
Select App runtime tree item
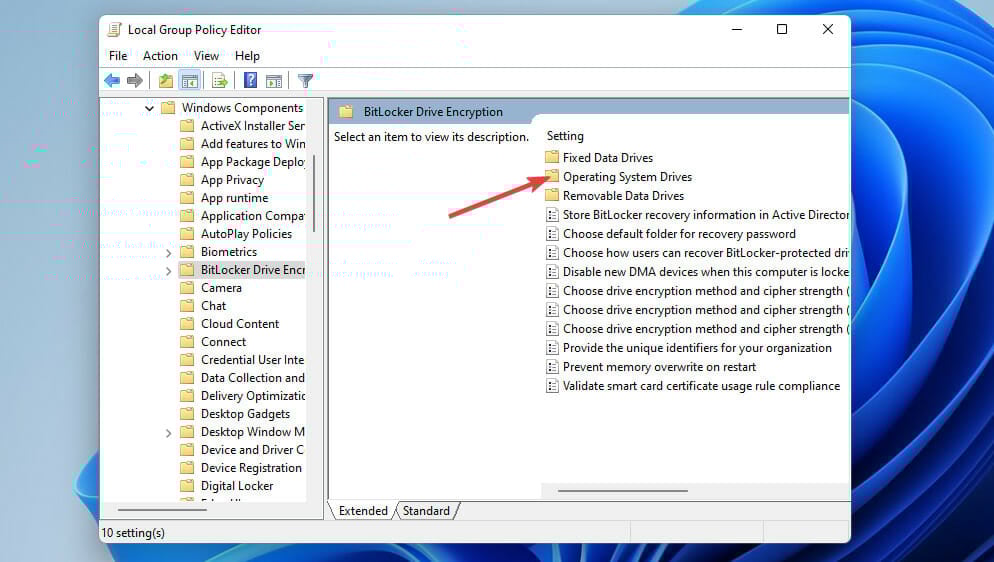235,198
